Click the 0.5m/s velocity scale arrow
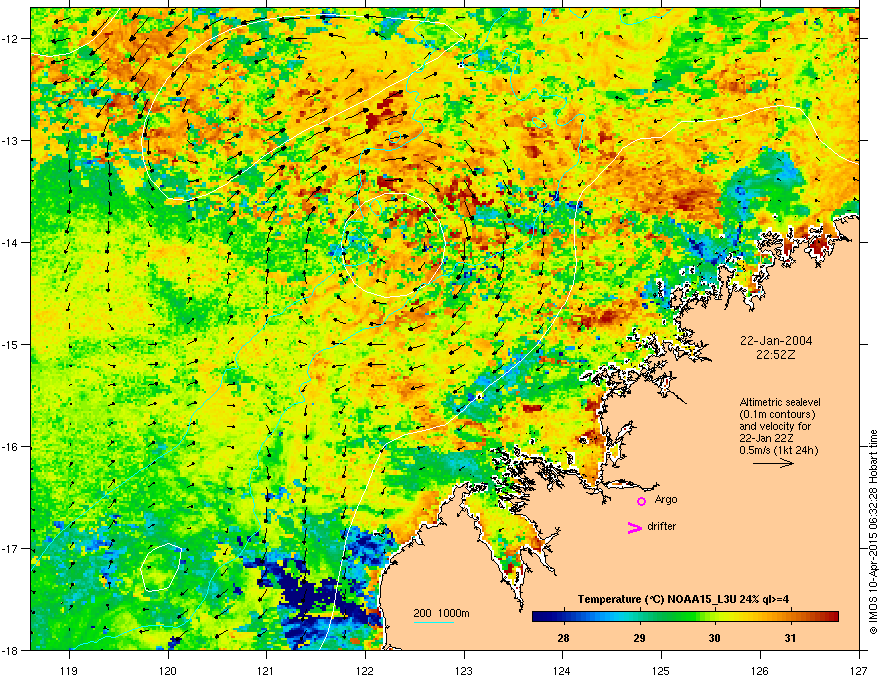This screenshot has height=680, width=880. (x=773, y=463)
